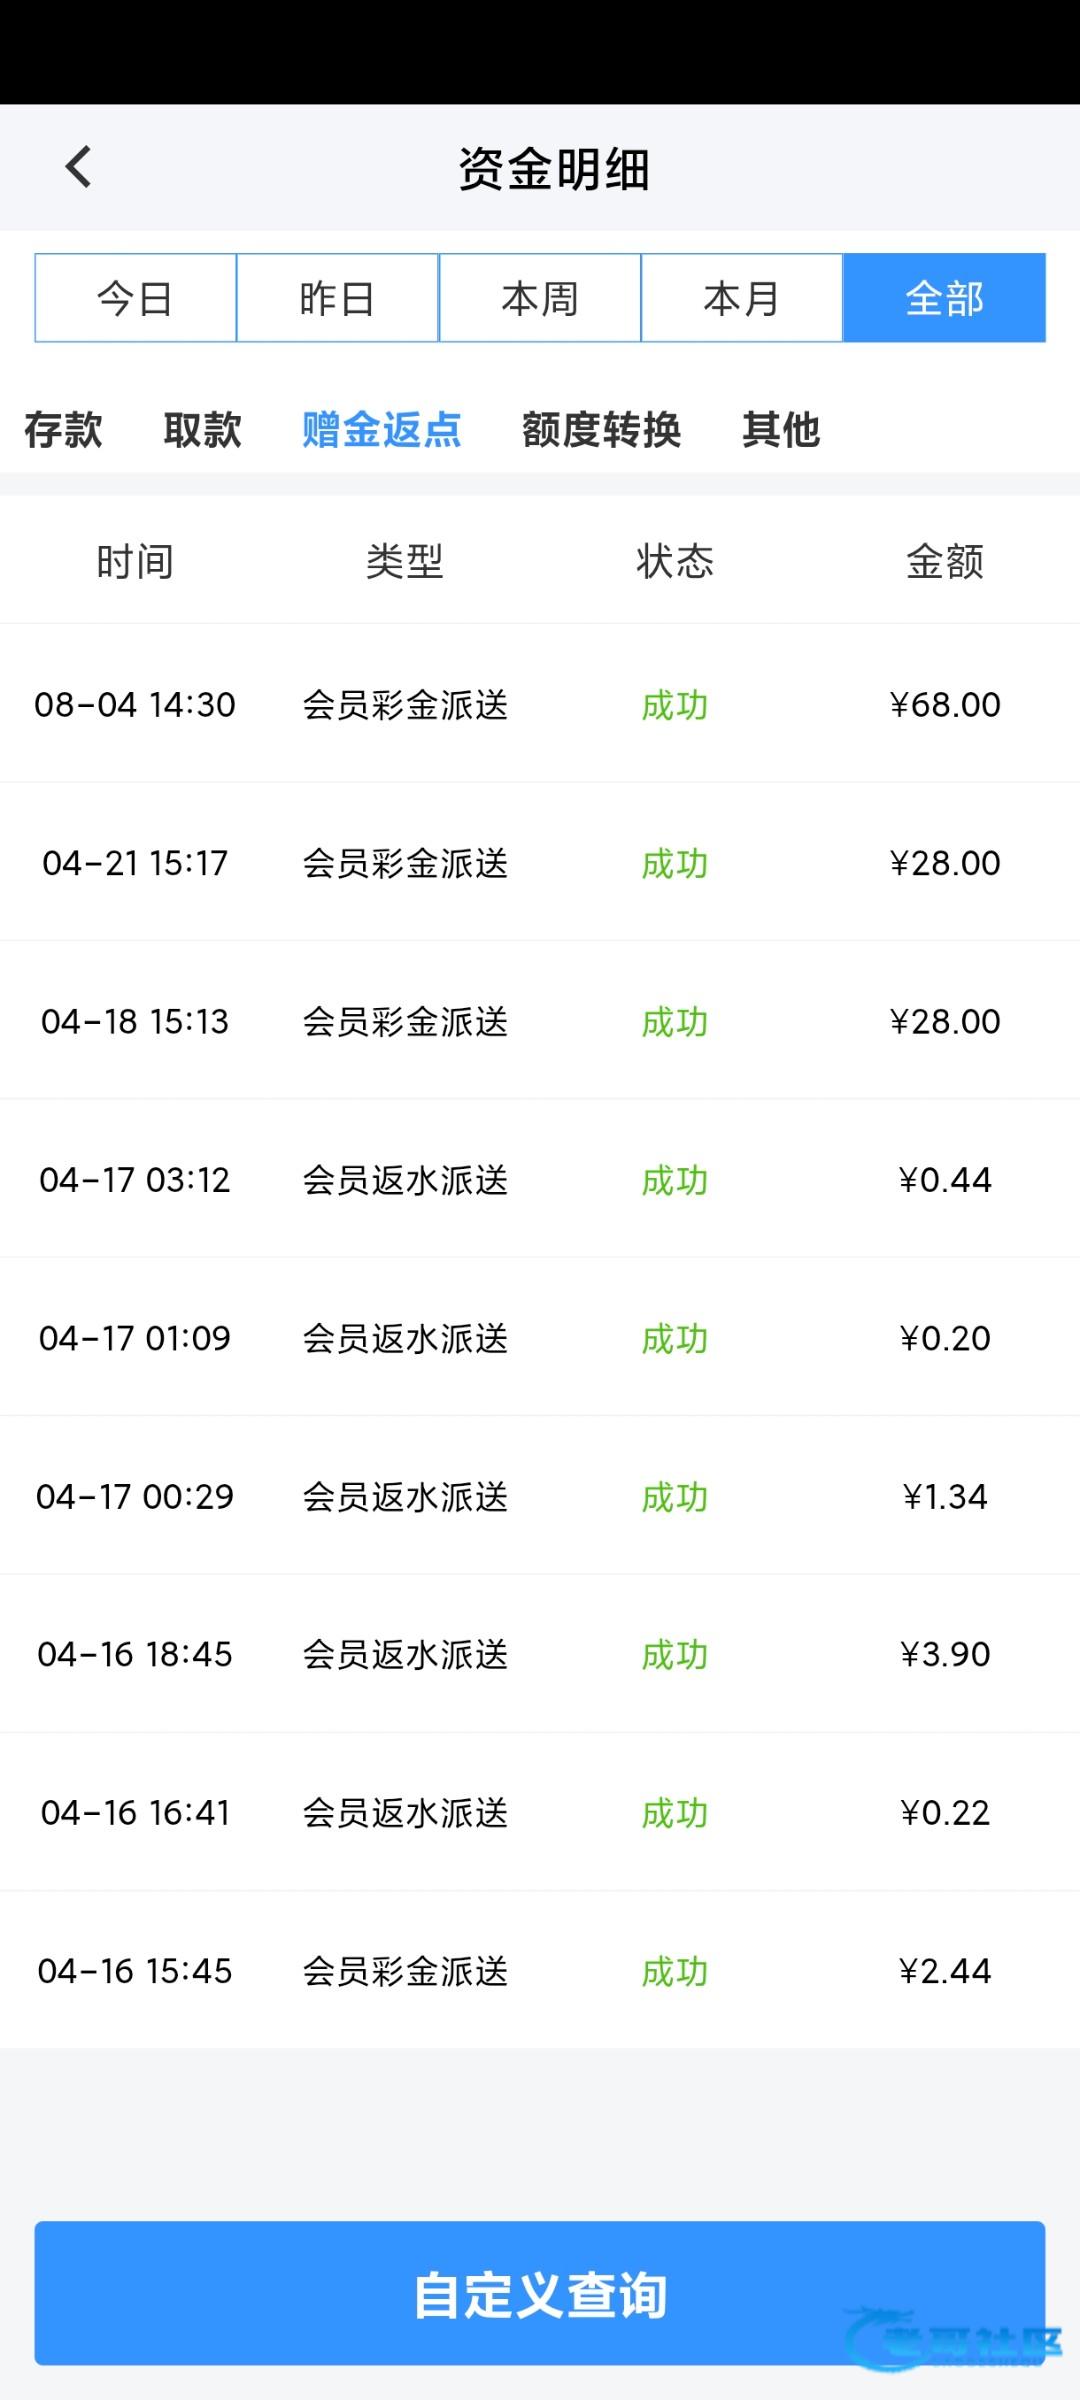
Task: Select the 全部 filter
Action: pos(944,298)
